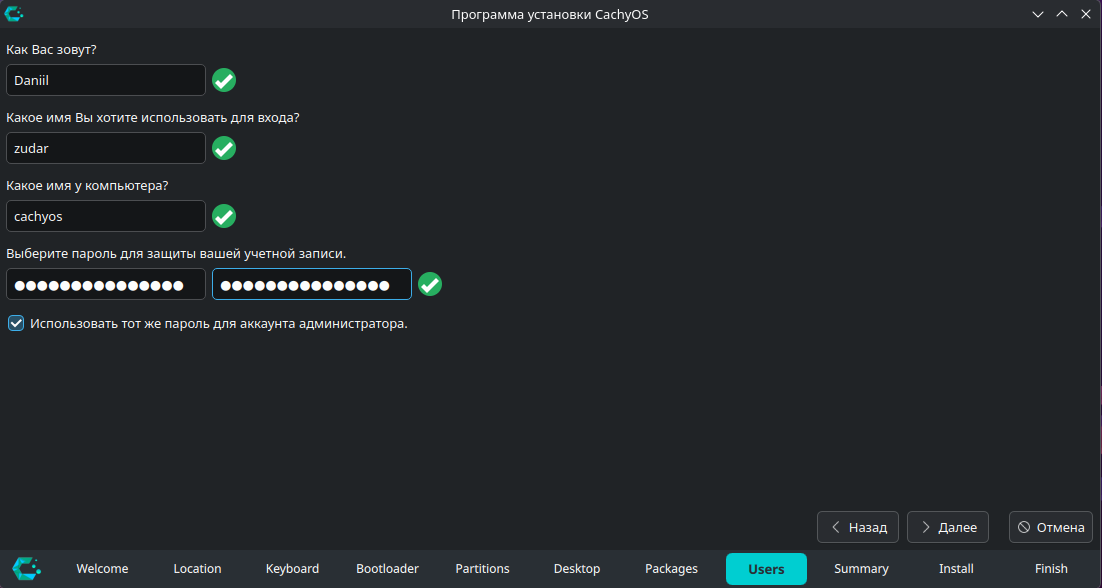The height and width of the screenshot is (588, 1102).
Task: Click the Назад back button
Action: 857,527
